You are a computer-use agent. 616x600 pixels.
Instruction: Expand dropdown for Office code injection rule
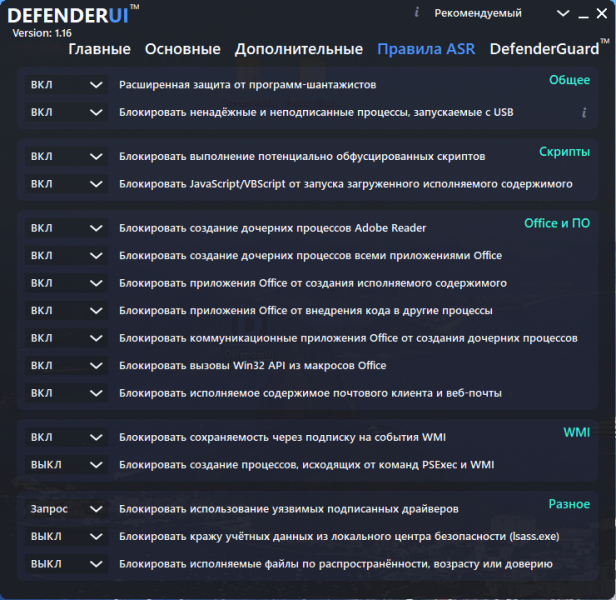point(66,311)
